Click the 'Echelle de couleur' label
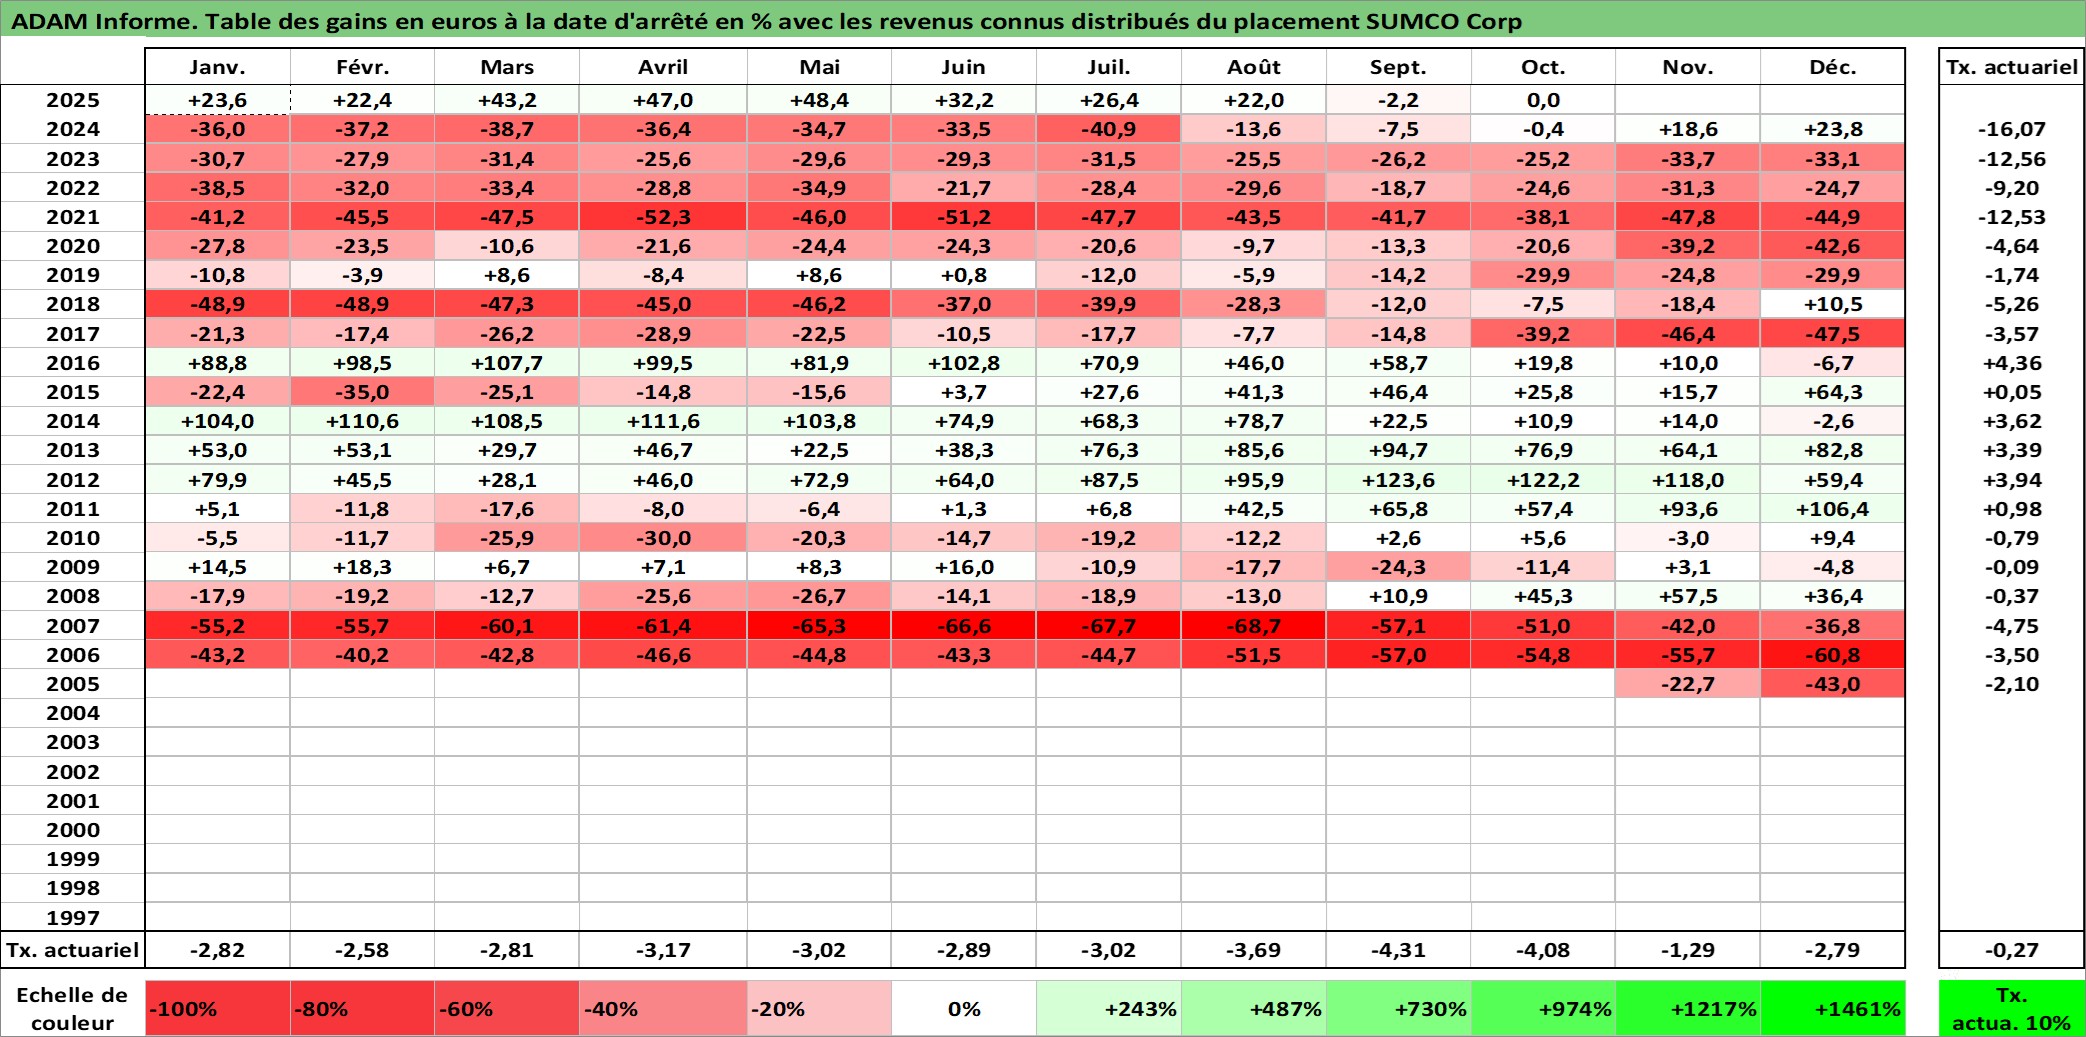2086x1037 pixels. point(73,1008)
